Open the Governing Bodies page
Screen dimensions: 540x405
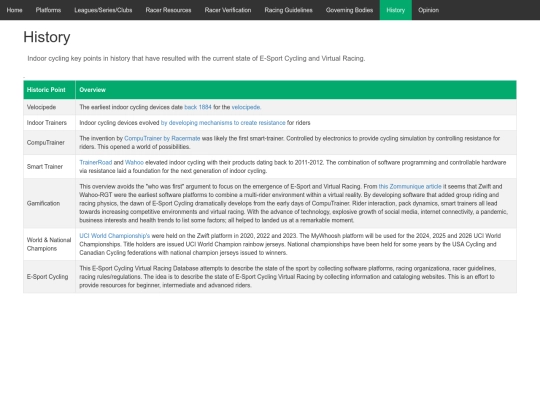point(350,10)
